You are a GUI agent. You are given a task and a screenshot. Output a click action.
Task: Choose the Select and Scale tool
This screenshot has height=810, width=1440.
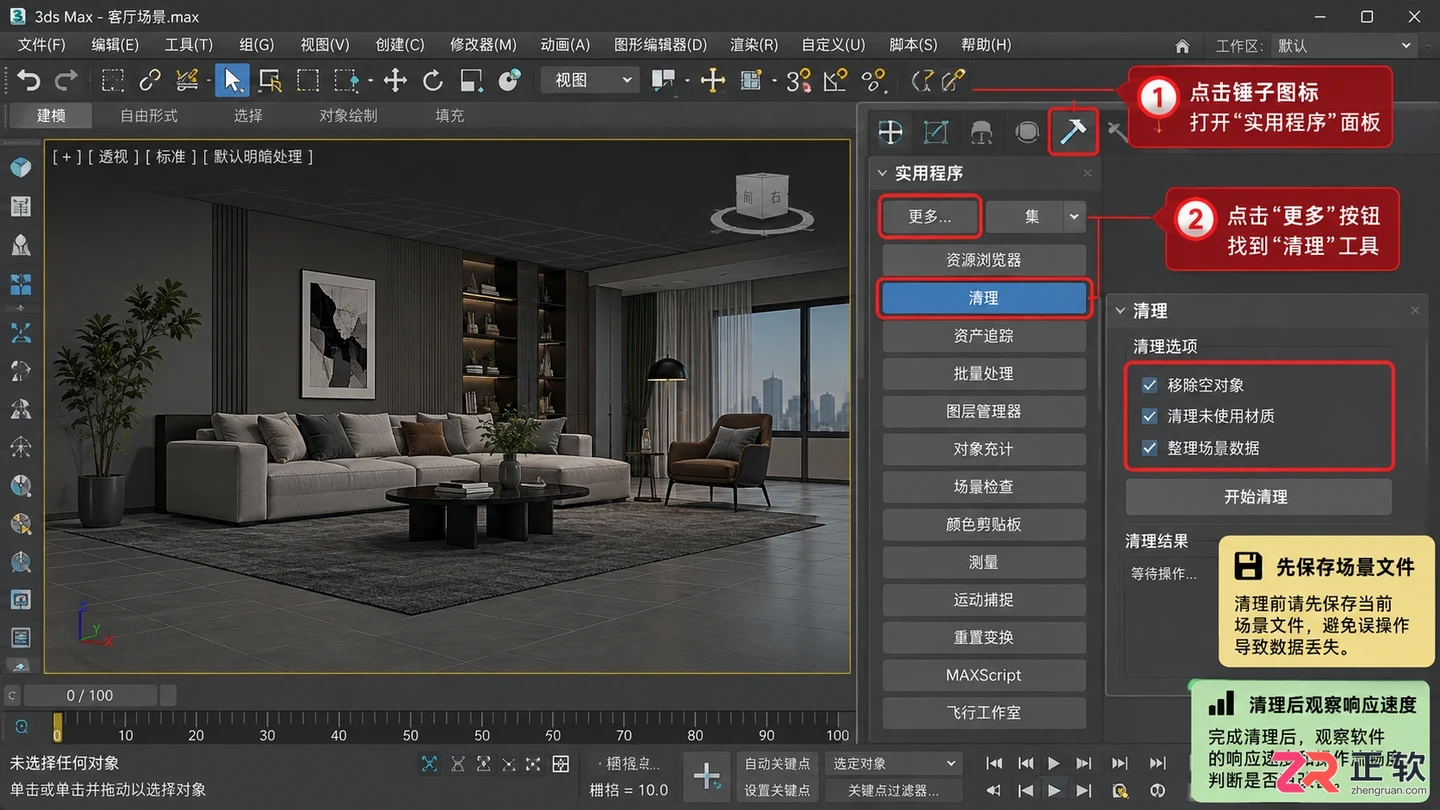(x=472, y=80)
